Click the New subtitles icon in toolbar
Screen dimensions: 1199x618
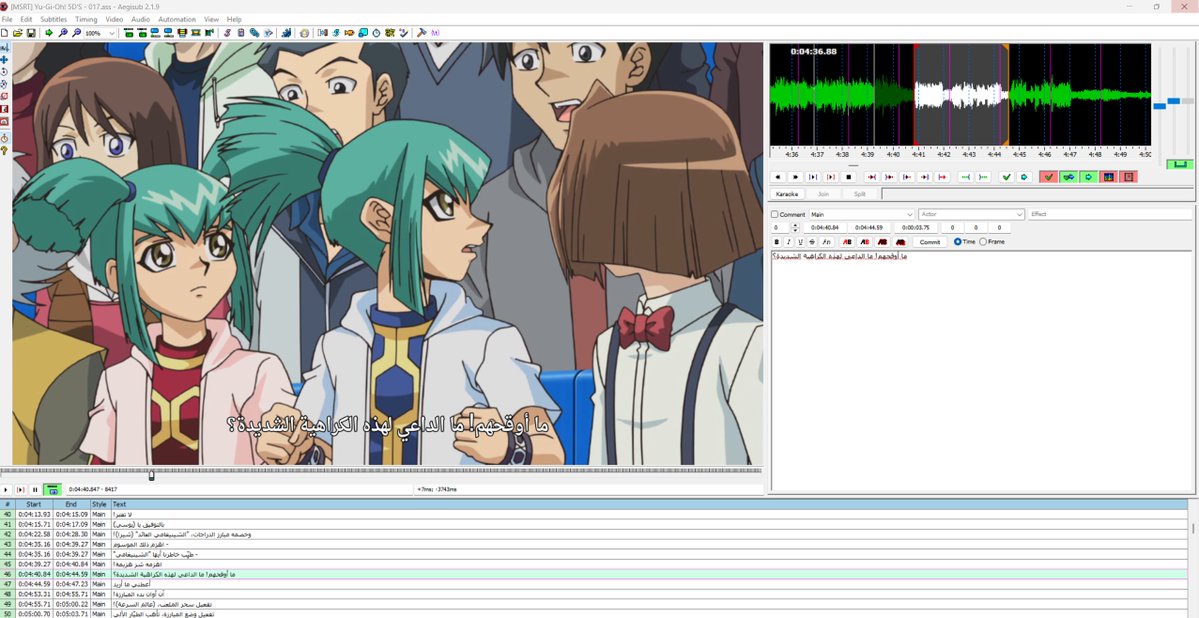coord(5,33)
